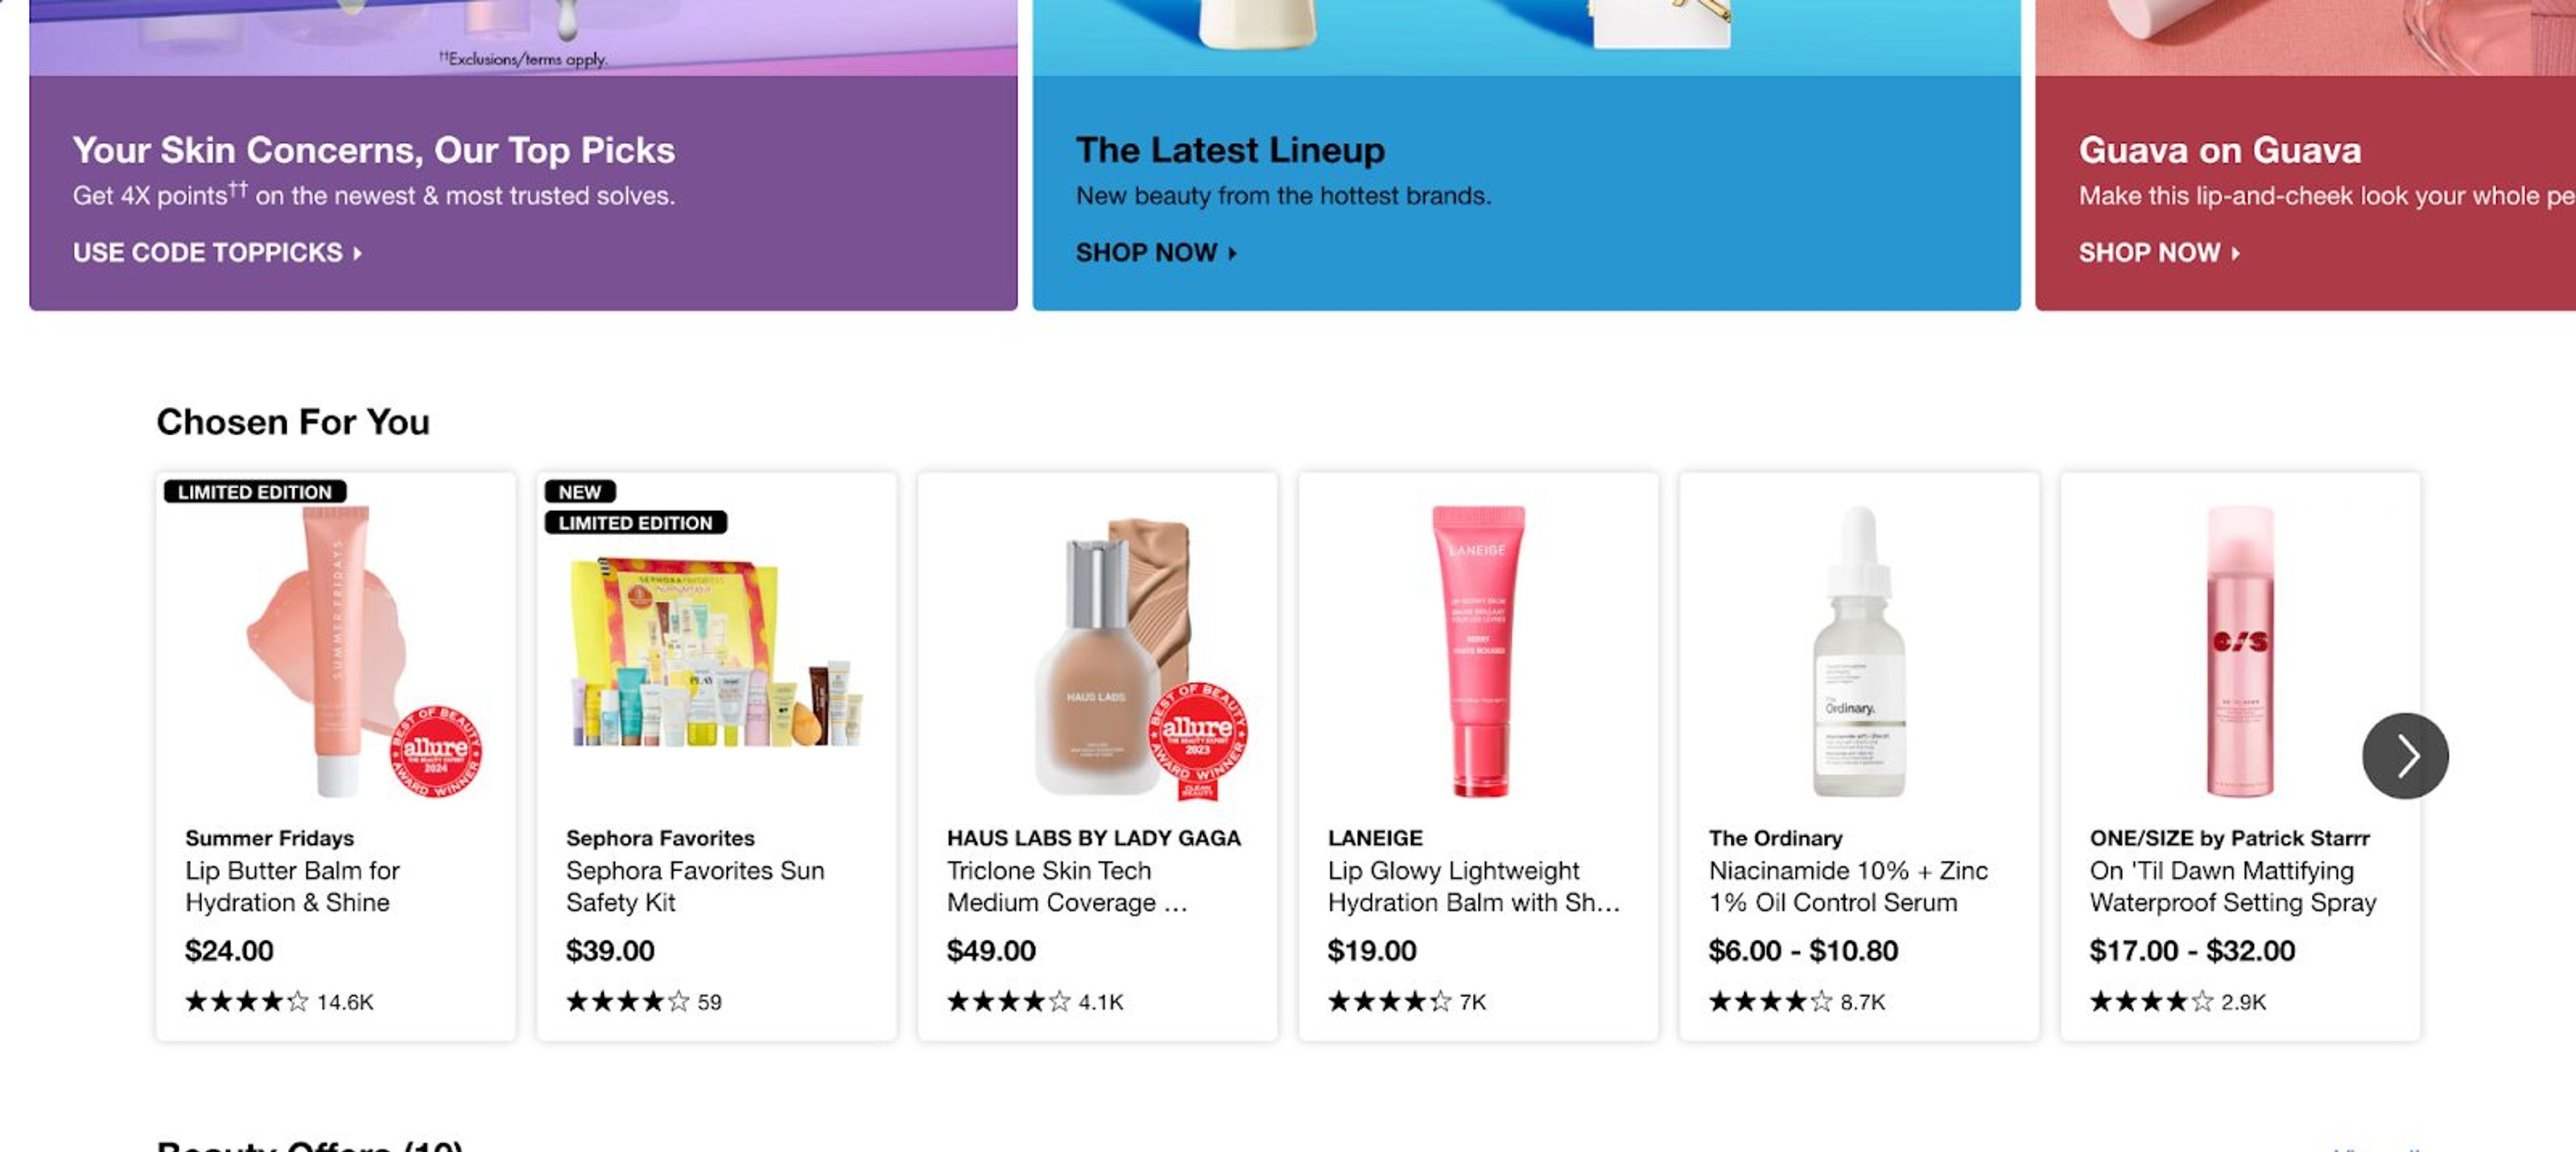Click the NEW badge on the Sephora Favorites kit
This screenshot has height=1152, width=2576.
pyautogui.click(x=582, y=491)
